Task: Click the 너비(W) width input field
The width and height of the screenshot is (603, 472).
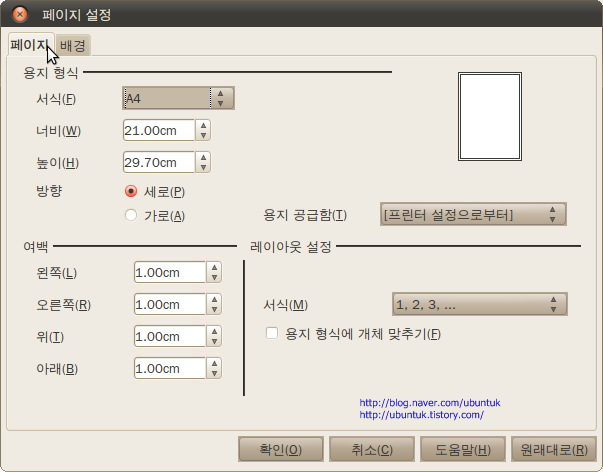Action: click(x=158, y=130)
